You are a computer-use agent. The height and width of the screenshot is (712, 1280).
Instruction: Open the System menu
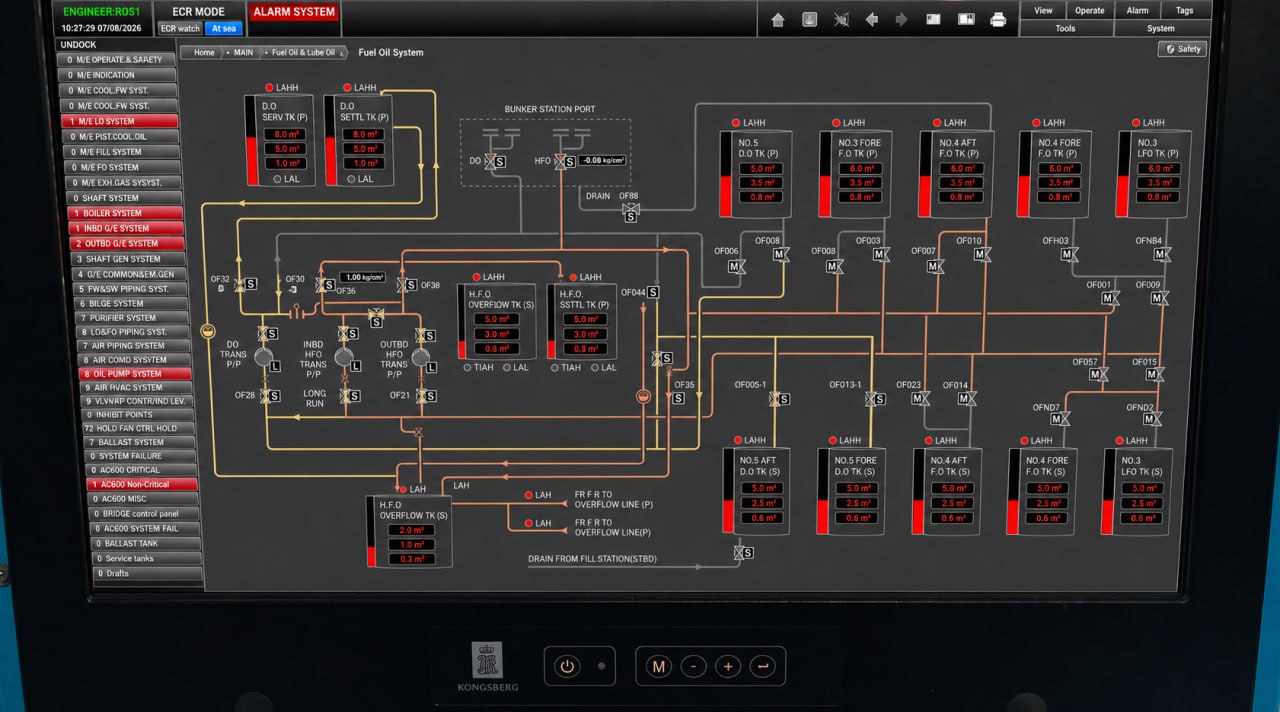[x=1161, y=28]
